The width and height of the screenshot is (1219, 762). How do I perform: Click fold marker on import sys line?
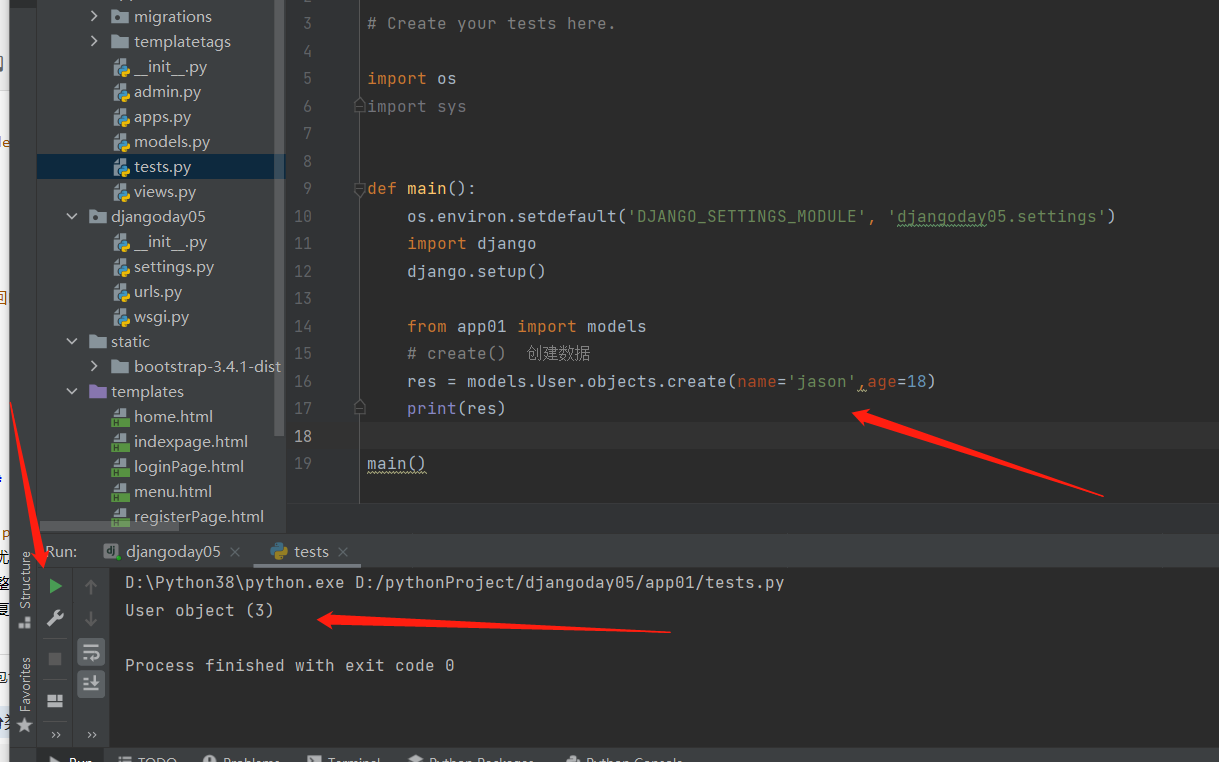click(x=360, y=106)
